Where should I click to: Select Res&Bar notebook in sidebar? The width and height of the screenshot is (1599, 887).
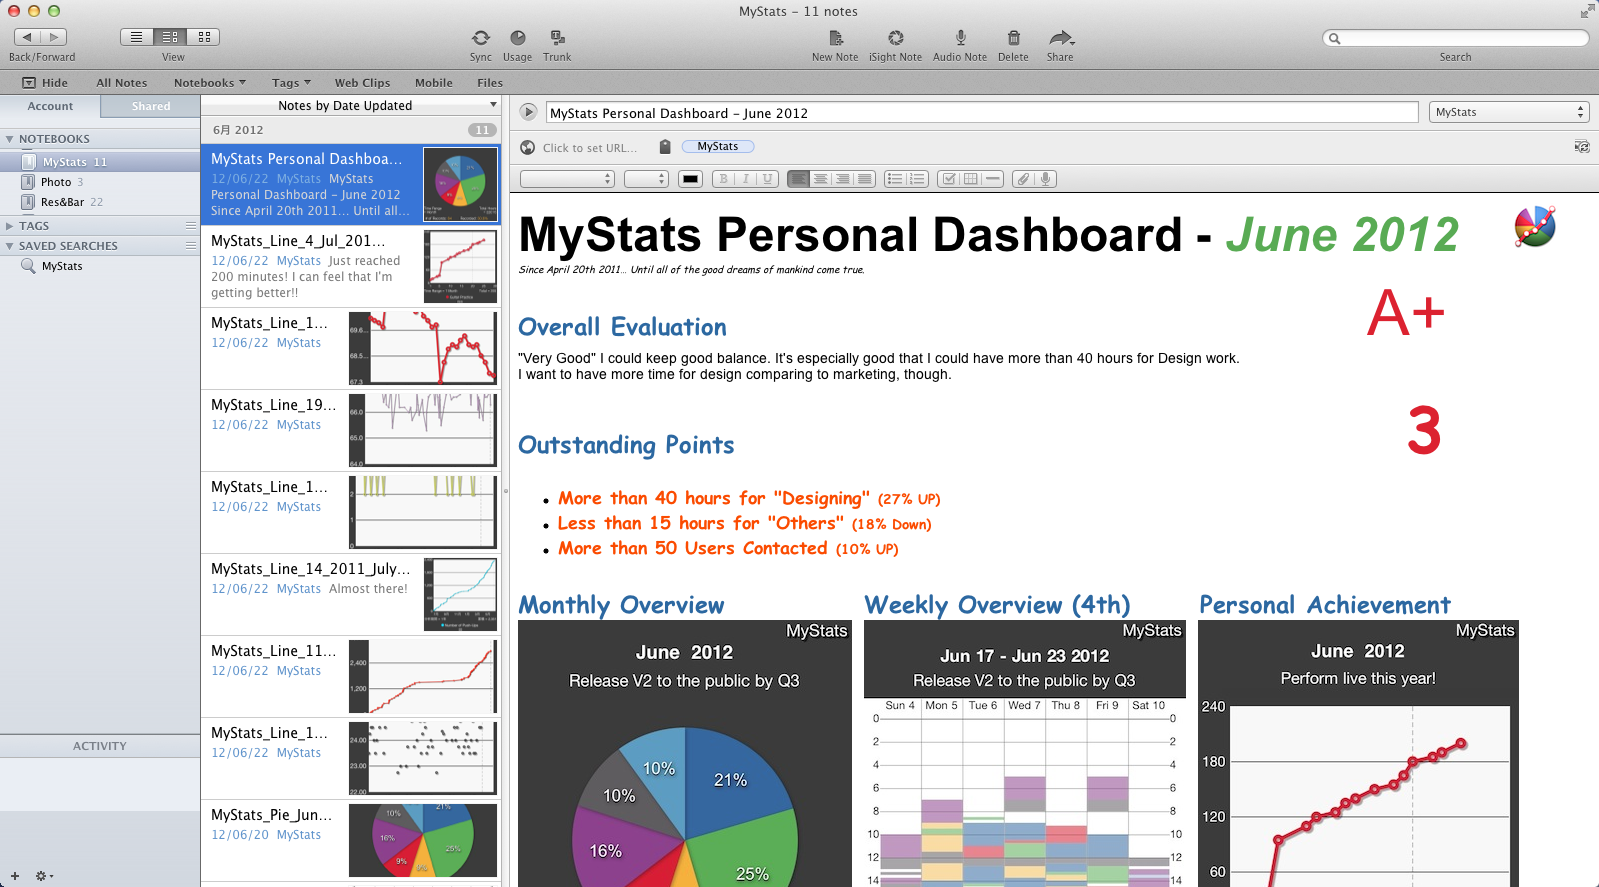(100, 202)
